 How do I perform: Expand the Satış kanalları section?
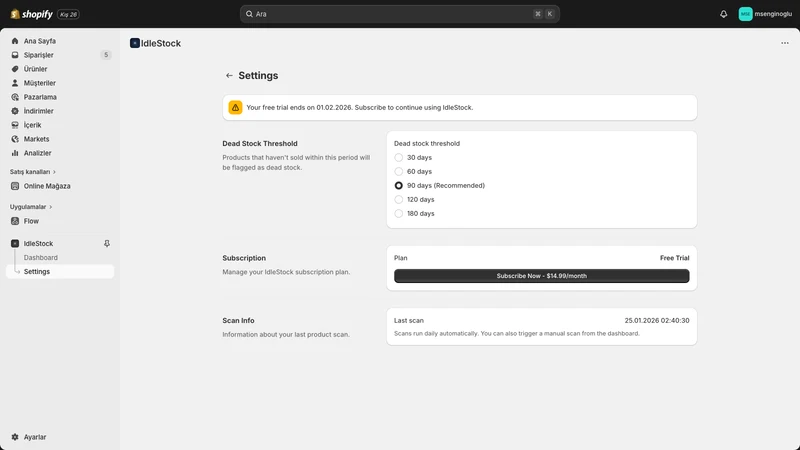point(33,172)
